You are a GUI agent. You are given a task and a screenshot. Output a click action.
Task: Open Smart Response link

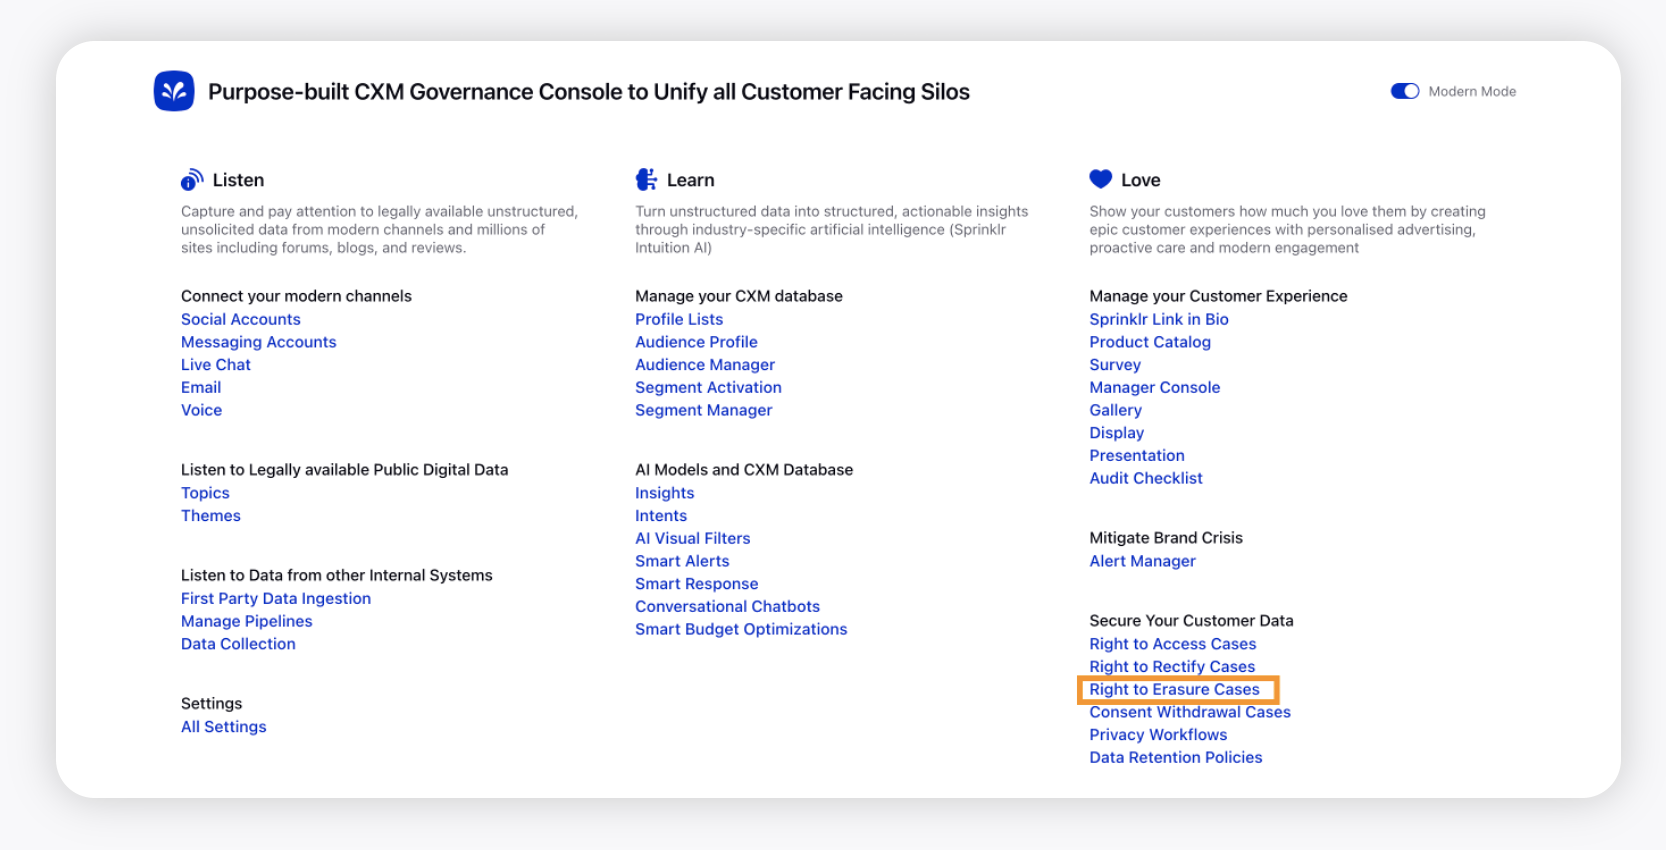(x=697, y=584)
